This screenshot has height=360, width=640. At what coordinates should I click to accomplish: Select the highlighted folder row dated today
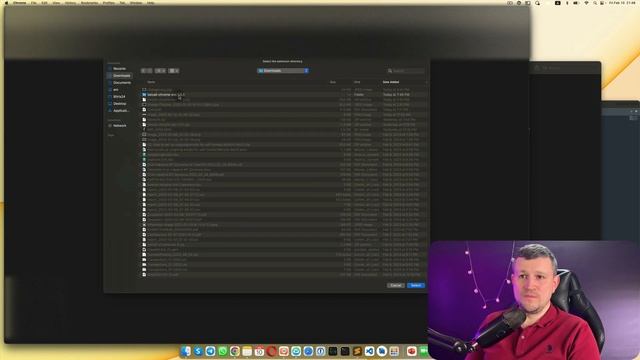coord(284,95)
